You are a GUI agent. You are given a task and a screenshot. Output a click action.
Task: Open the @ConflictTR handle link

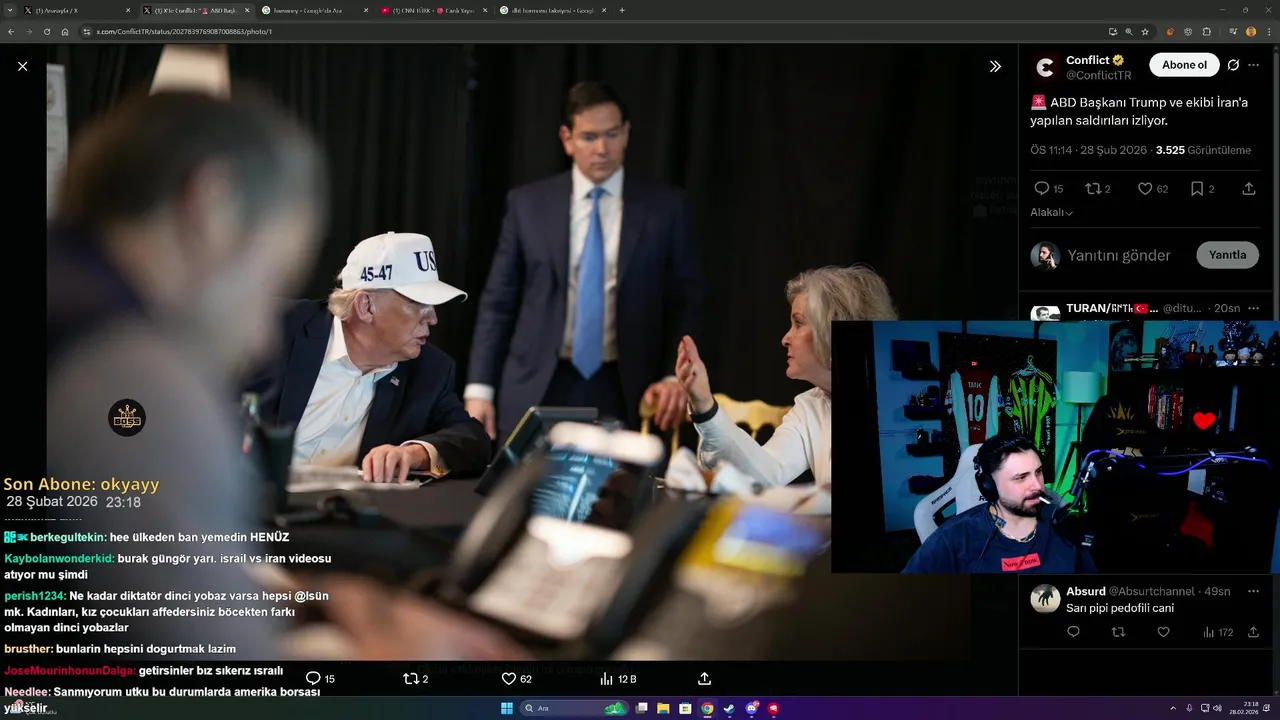click(x=1098, y=75)
